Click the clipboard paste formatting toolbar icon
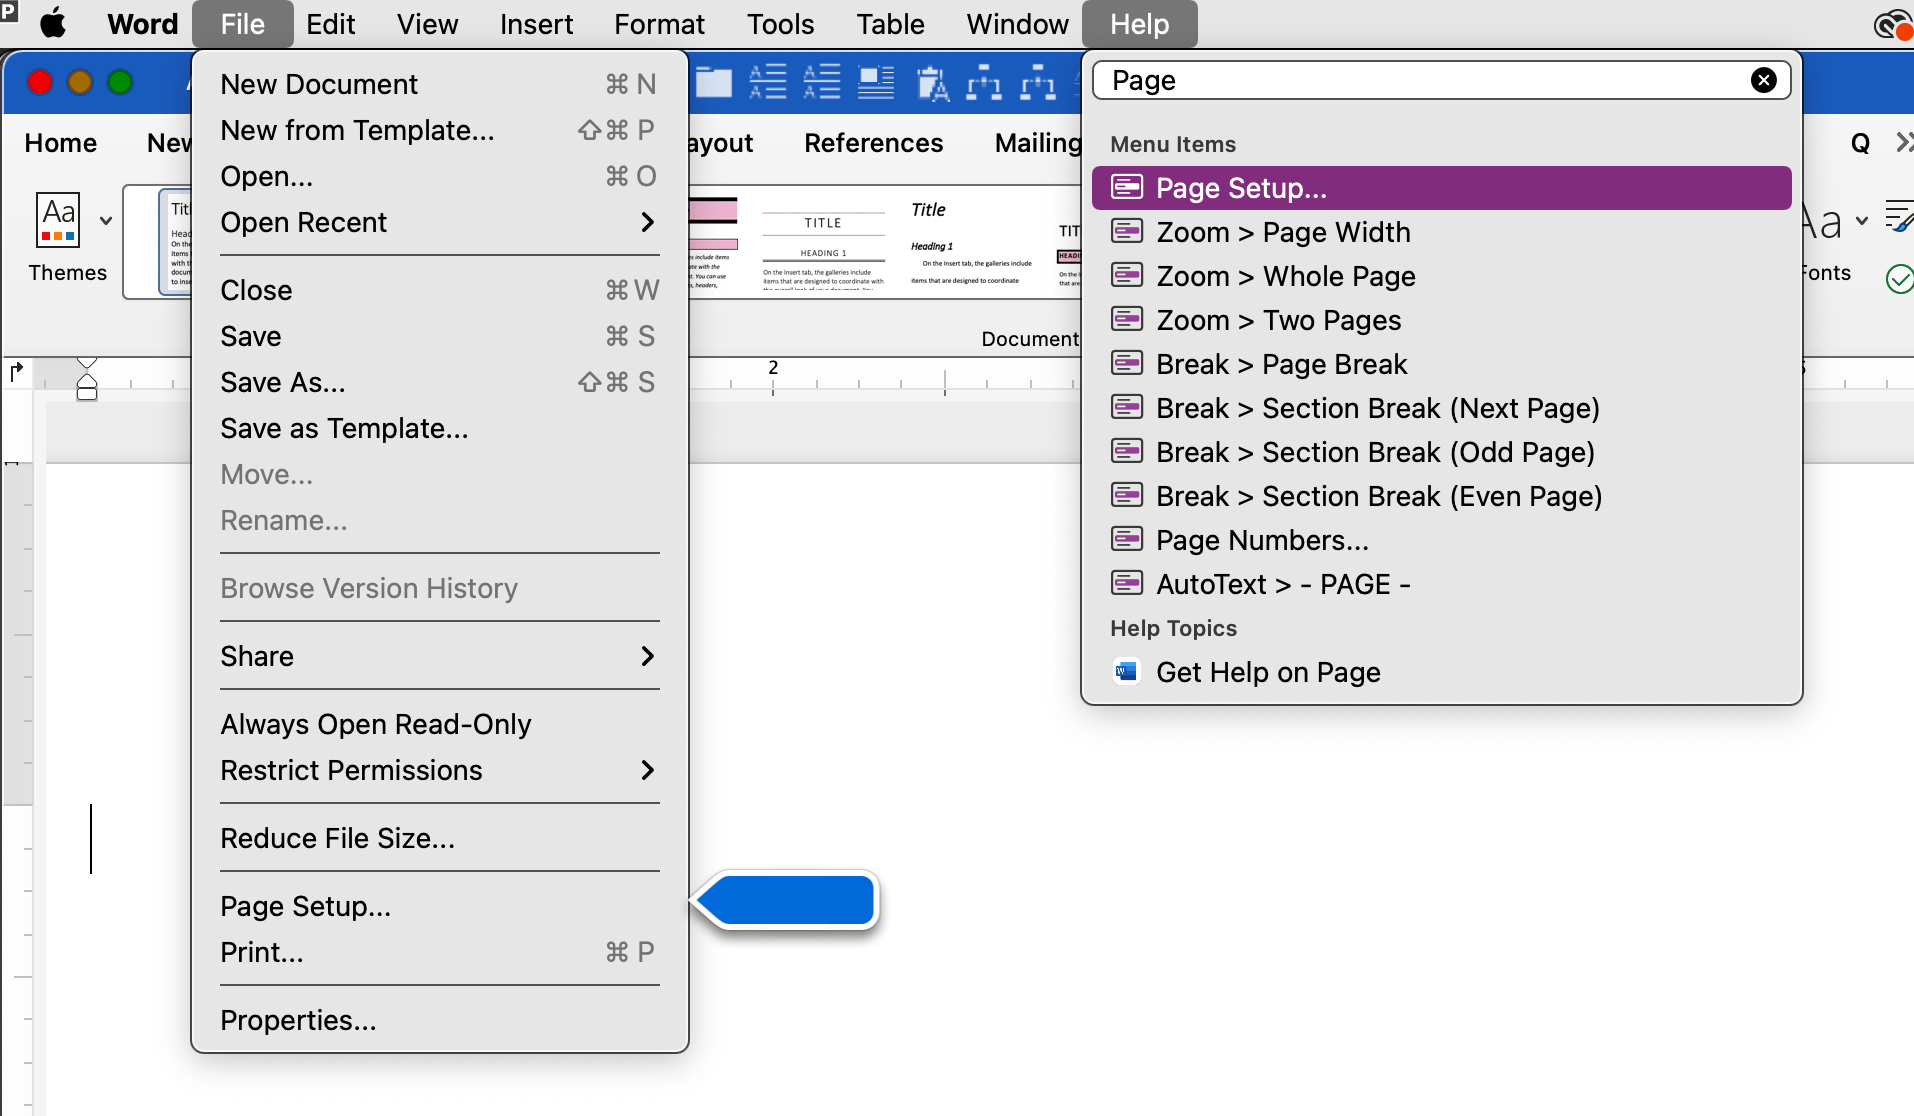 click(931, 83)
